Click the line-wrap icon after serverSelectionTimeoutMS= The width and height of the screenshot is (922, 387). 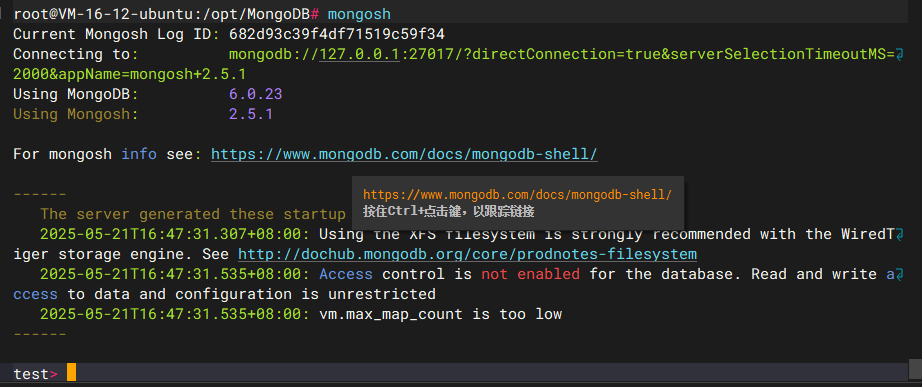[x=898, y=55]
